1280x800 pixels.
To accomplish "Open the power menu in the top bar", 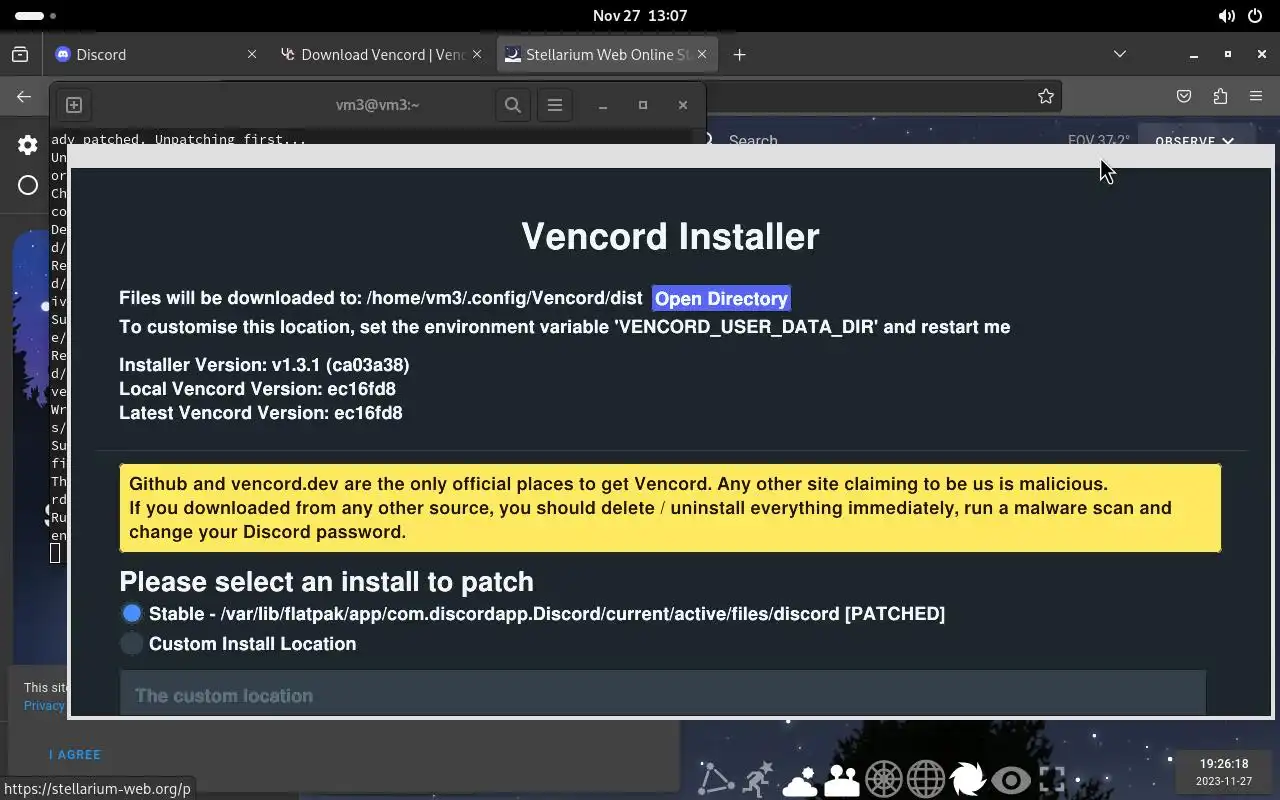I will (x=1256, y=16).
